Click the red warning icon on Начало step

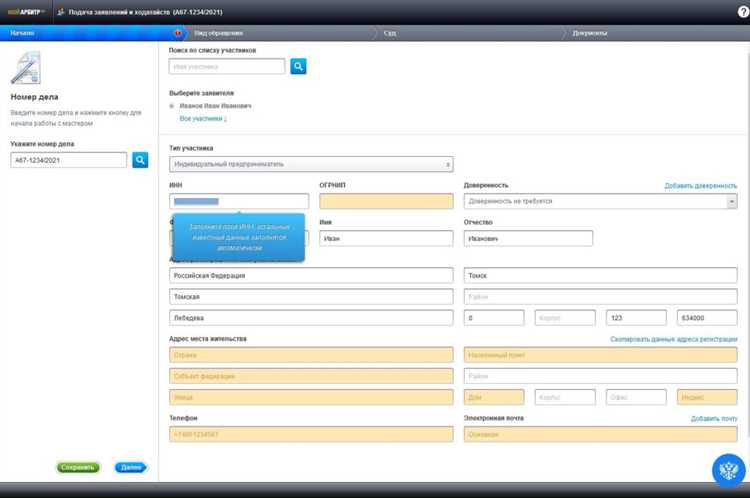click(176, 33)
